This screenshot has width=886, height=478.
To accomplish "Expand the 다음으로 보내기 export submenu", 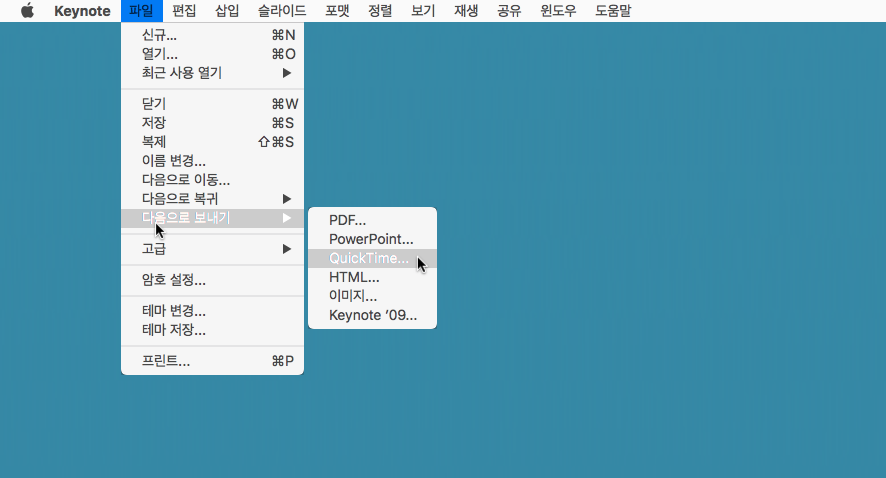I will (212, 218).
